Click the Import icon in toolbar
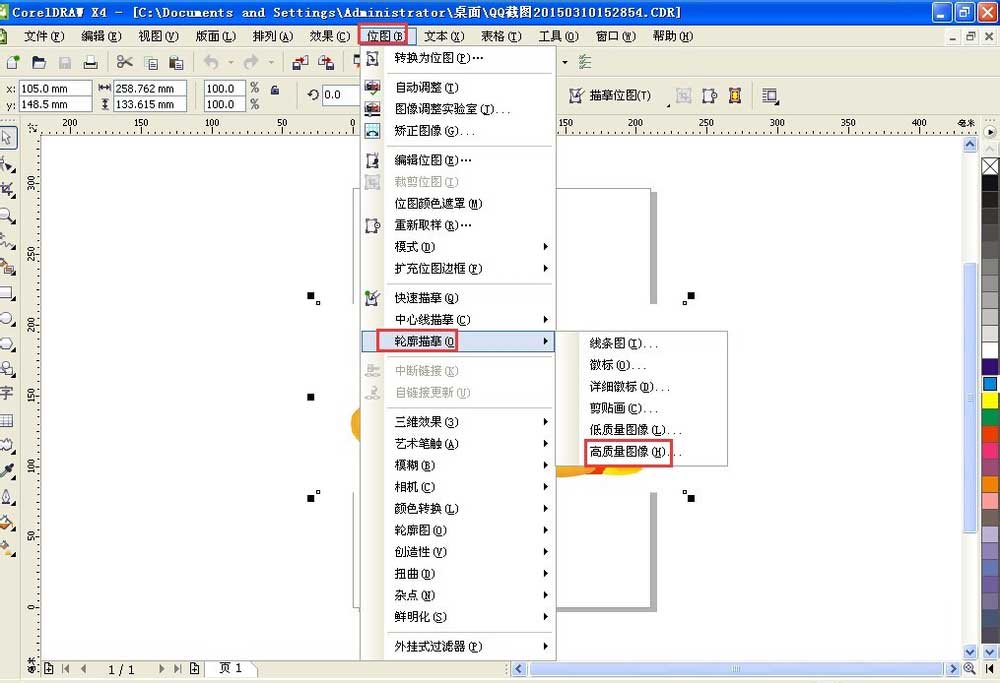 click(x=300, y=62)
